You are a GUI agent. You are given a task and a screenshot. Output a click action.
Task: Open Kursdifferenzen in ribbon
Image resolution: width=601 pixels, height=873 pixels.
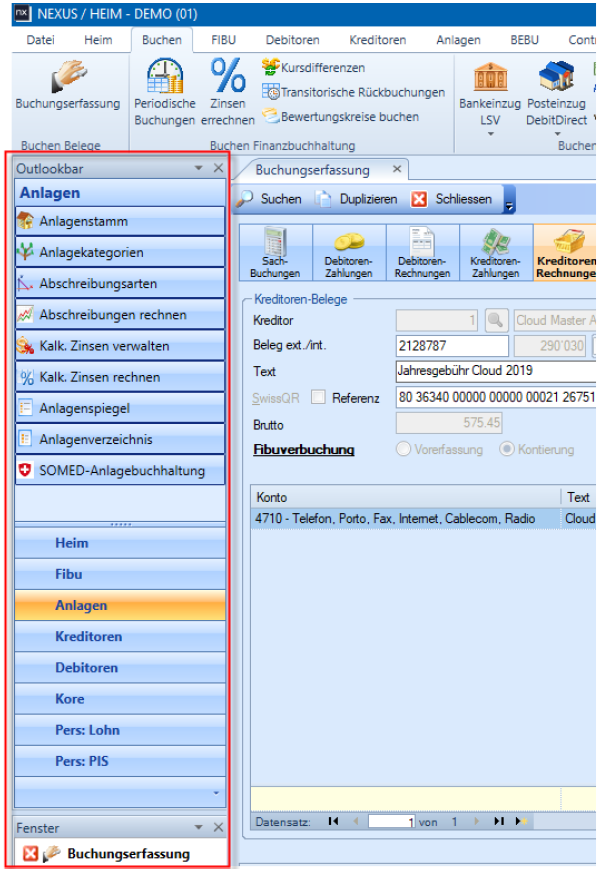314,67
